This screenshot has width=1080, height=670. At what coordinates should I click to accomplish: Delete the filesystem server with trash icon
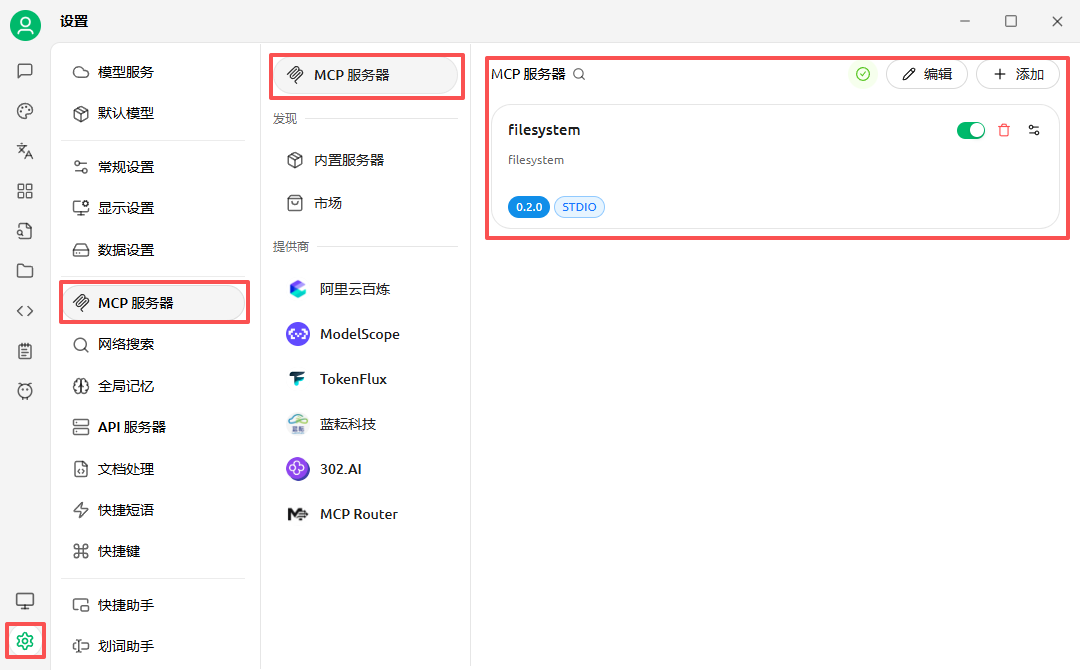[1004, 130]
